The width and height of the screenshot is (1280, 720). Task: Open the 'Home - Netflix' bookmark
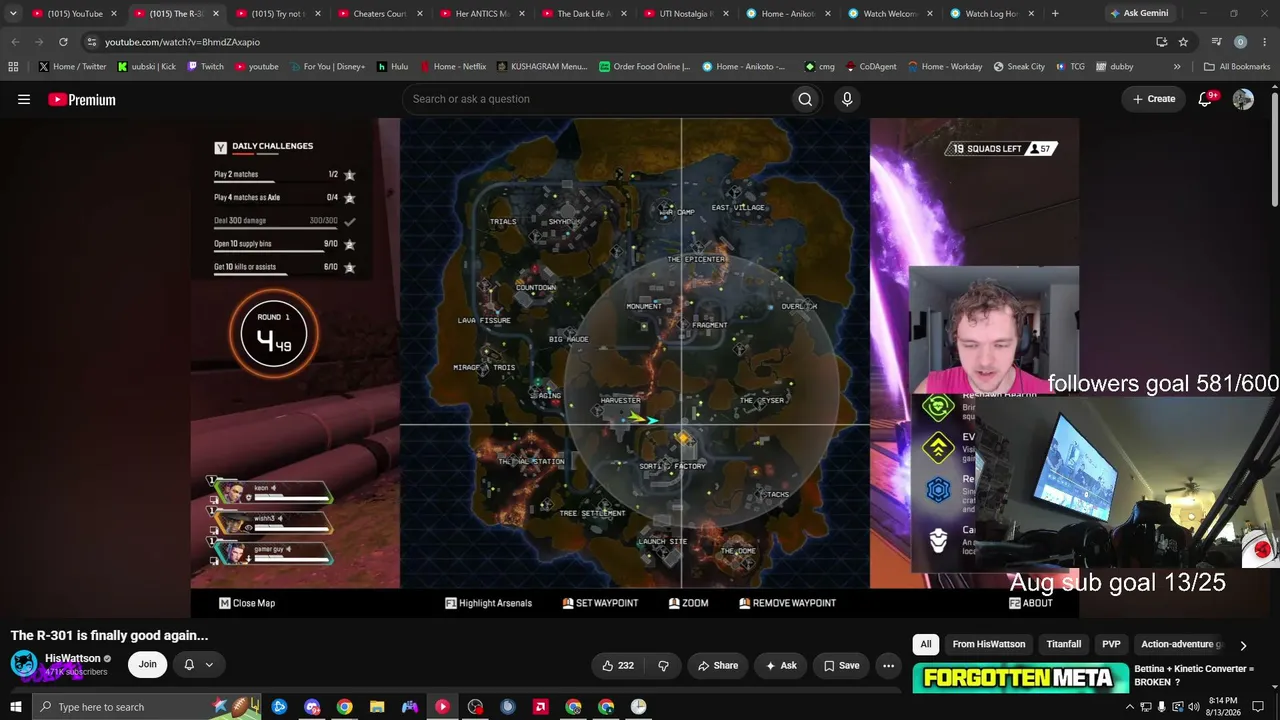(452, 67)
